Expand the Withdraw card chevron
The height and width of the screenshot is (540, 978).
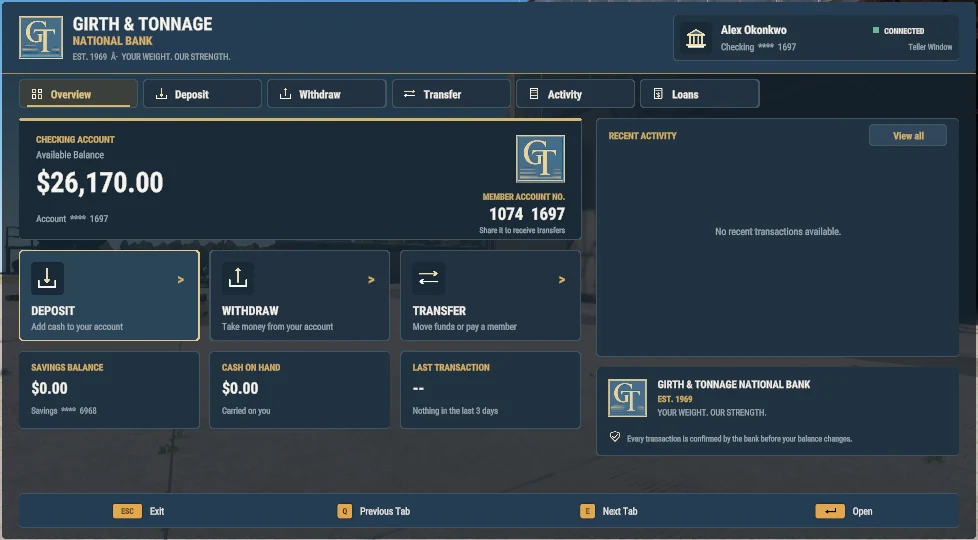pos(372,280)
